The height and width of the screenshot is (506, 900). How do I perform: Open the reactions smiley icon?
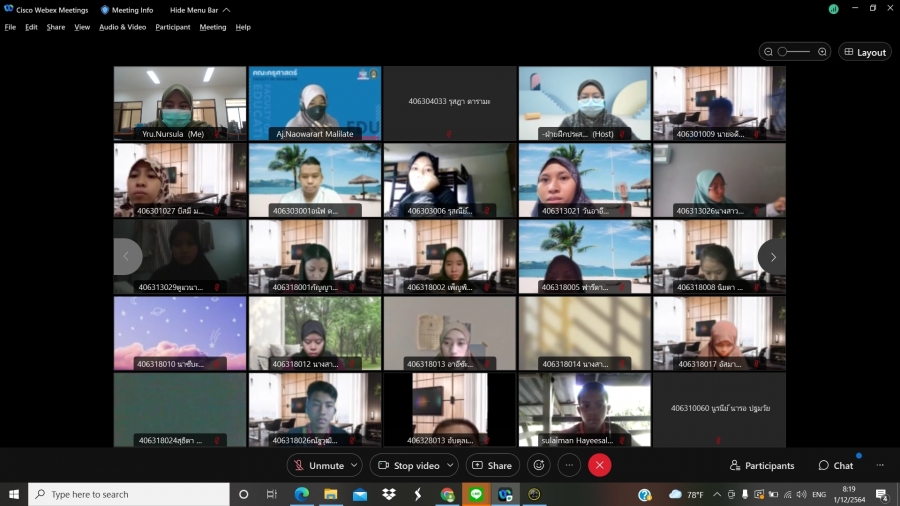pyautogui.click(x=539, y=465)
